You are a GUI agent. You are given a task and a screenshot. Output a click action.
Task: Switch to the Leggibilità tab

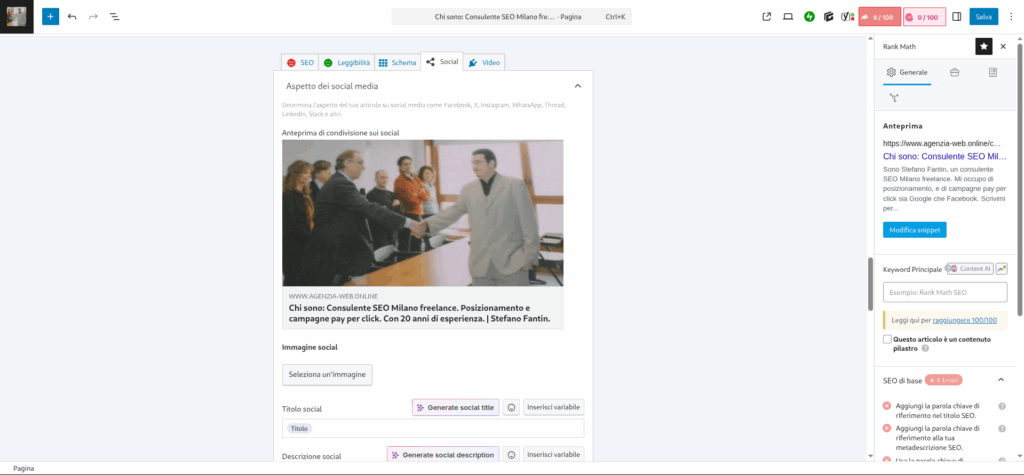click(347, 63)
